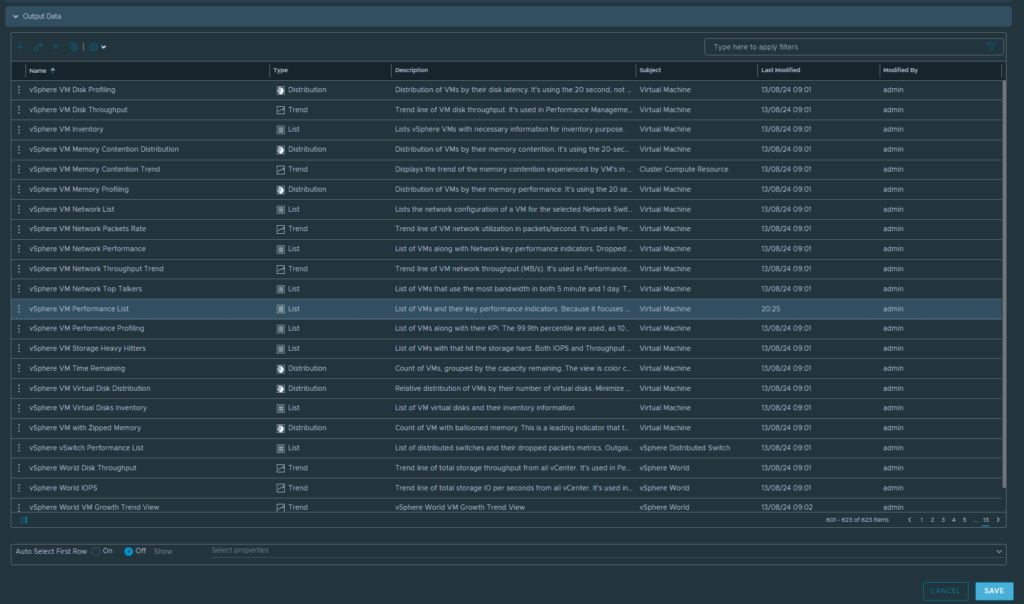The height and width of the screenshot is (604, 1024).
Task: Open row menu for vSphere VM Virtual Disk Distribution
Action: pyautogui.click(x=19, y=389)
